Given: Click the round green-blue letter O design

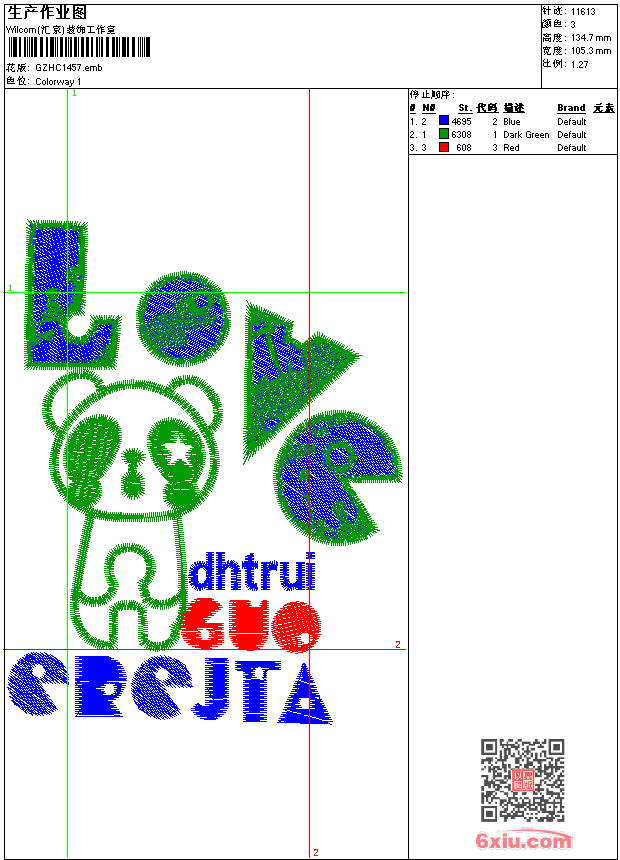Looking at the screenshot, I should click(183, 319).
